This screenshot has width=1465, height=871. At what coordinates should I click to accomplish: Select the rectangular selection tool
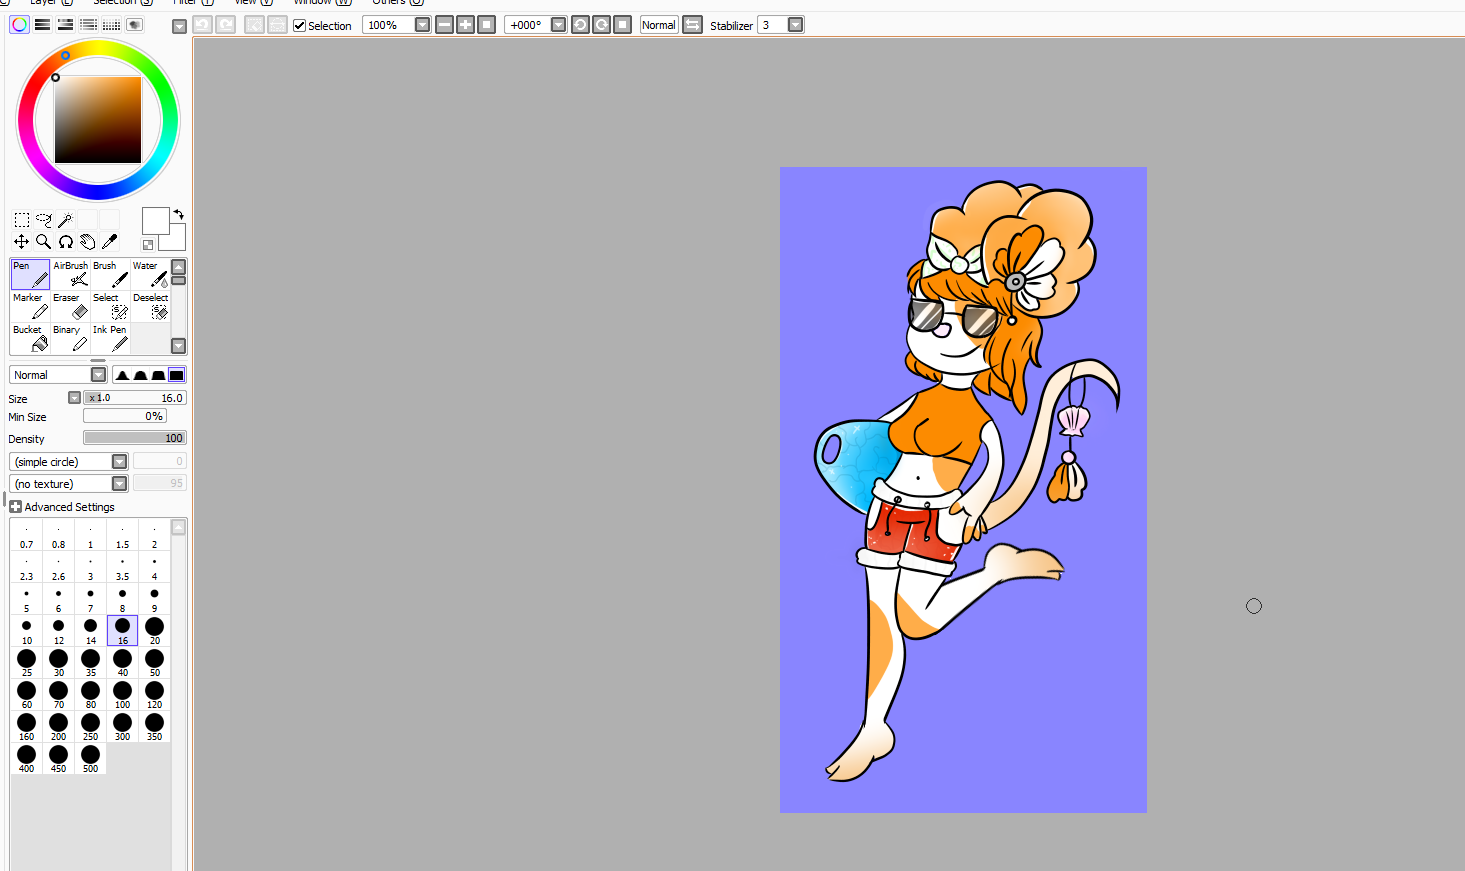pyautogui.click(x=21, y=220)
